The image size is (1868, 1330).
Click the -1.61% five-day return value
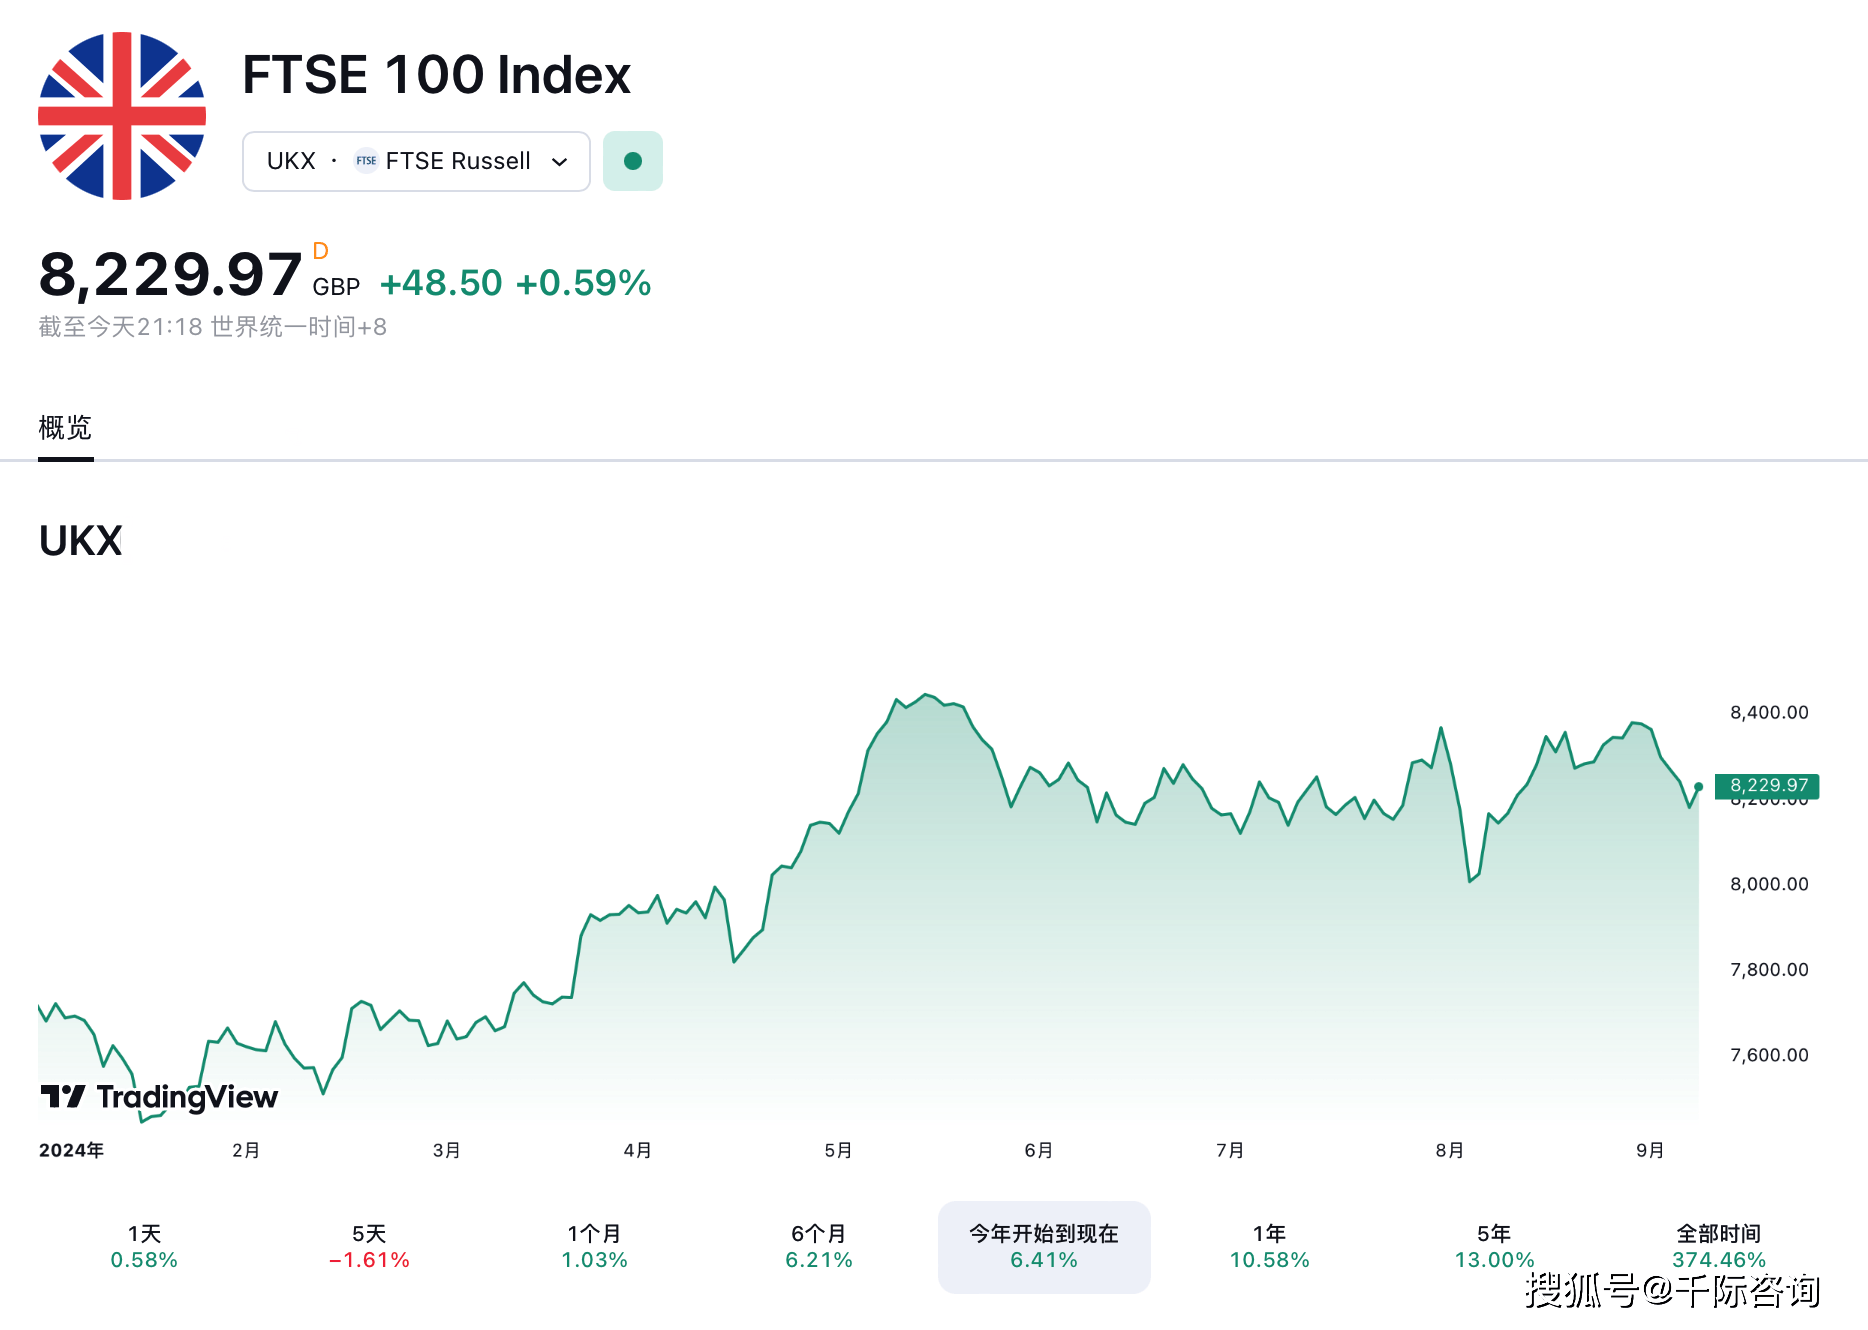pyautogui.click(x=369, y=1260)
